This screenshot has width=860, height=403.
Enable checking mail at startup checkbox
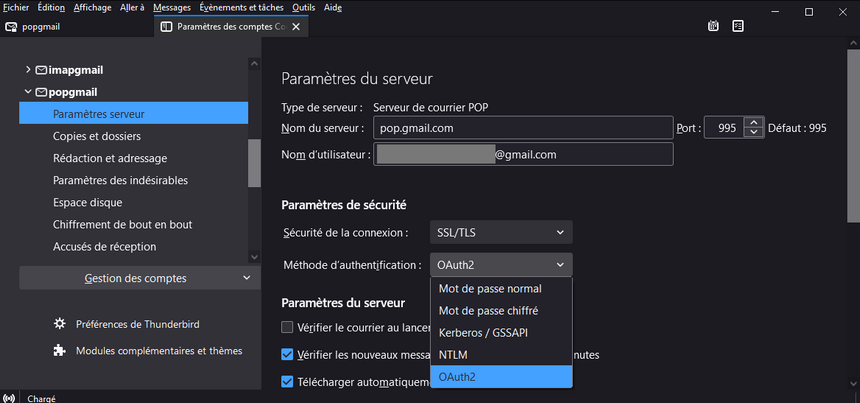(x=288, y=327)
